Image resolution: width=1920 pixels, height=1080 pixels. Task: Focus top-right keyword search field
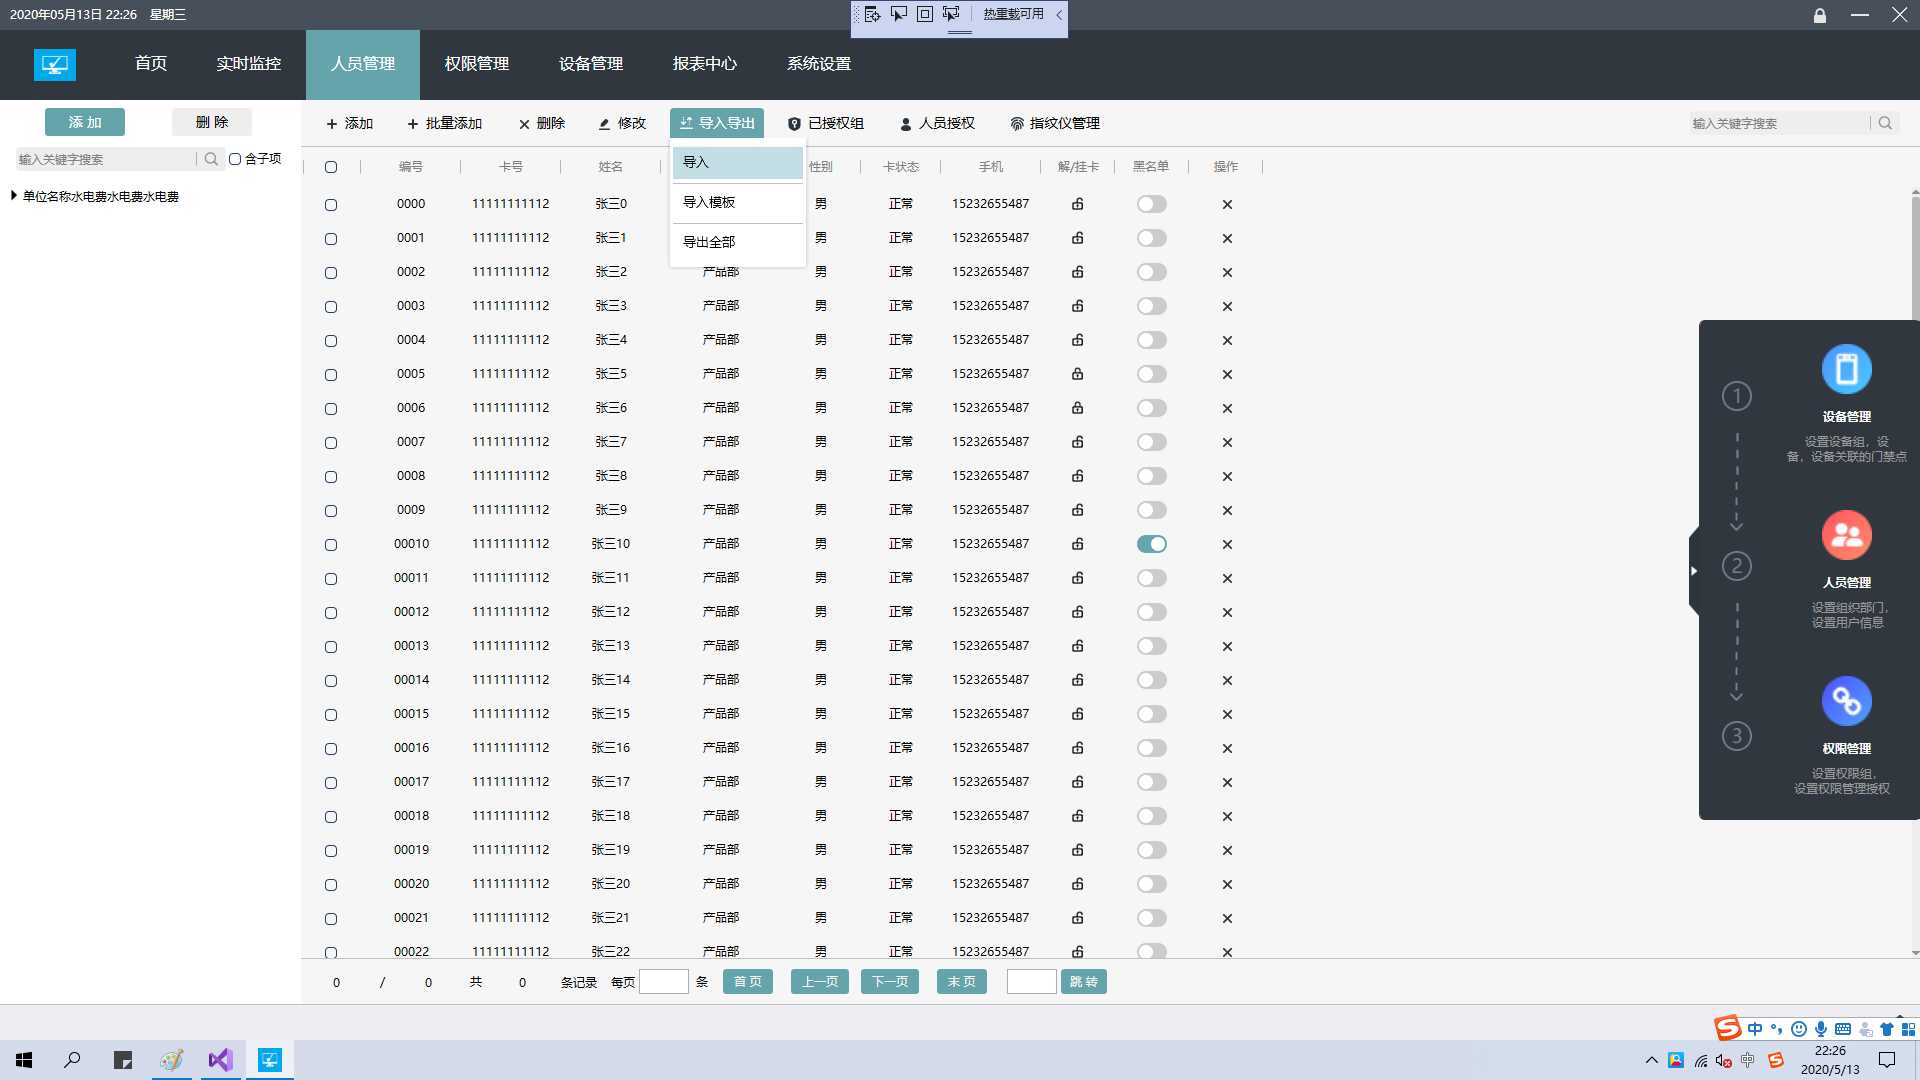coord(1780,123)
